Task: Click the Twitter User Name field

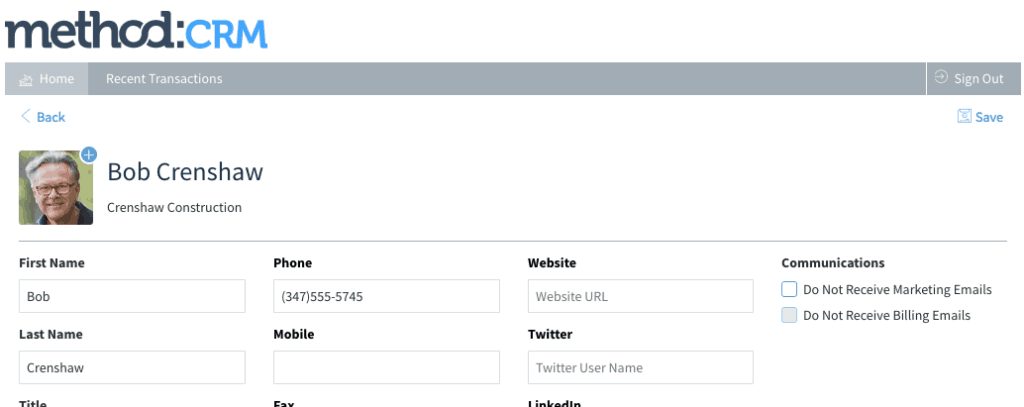Action: pyautogui.click(x=641, y=367)
